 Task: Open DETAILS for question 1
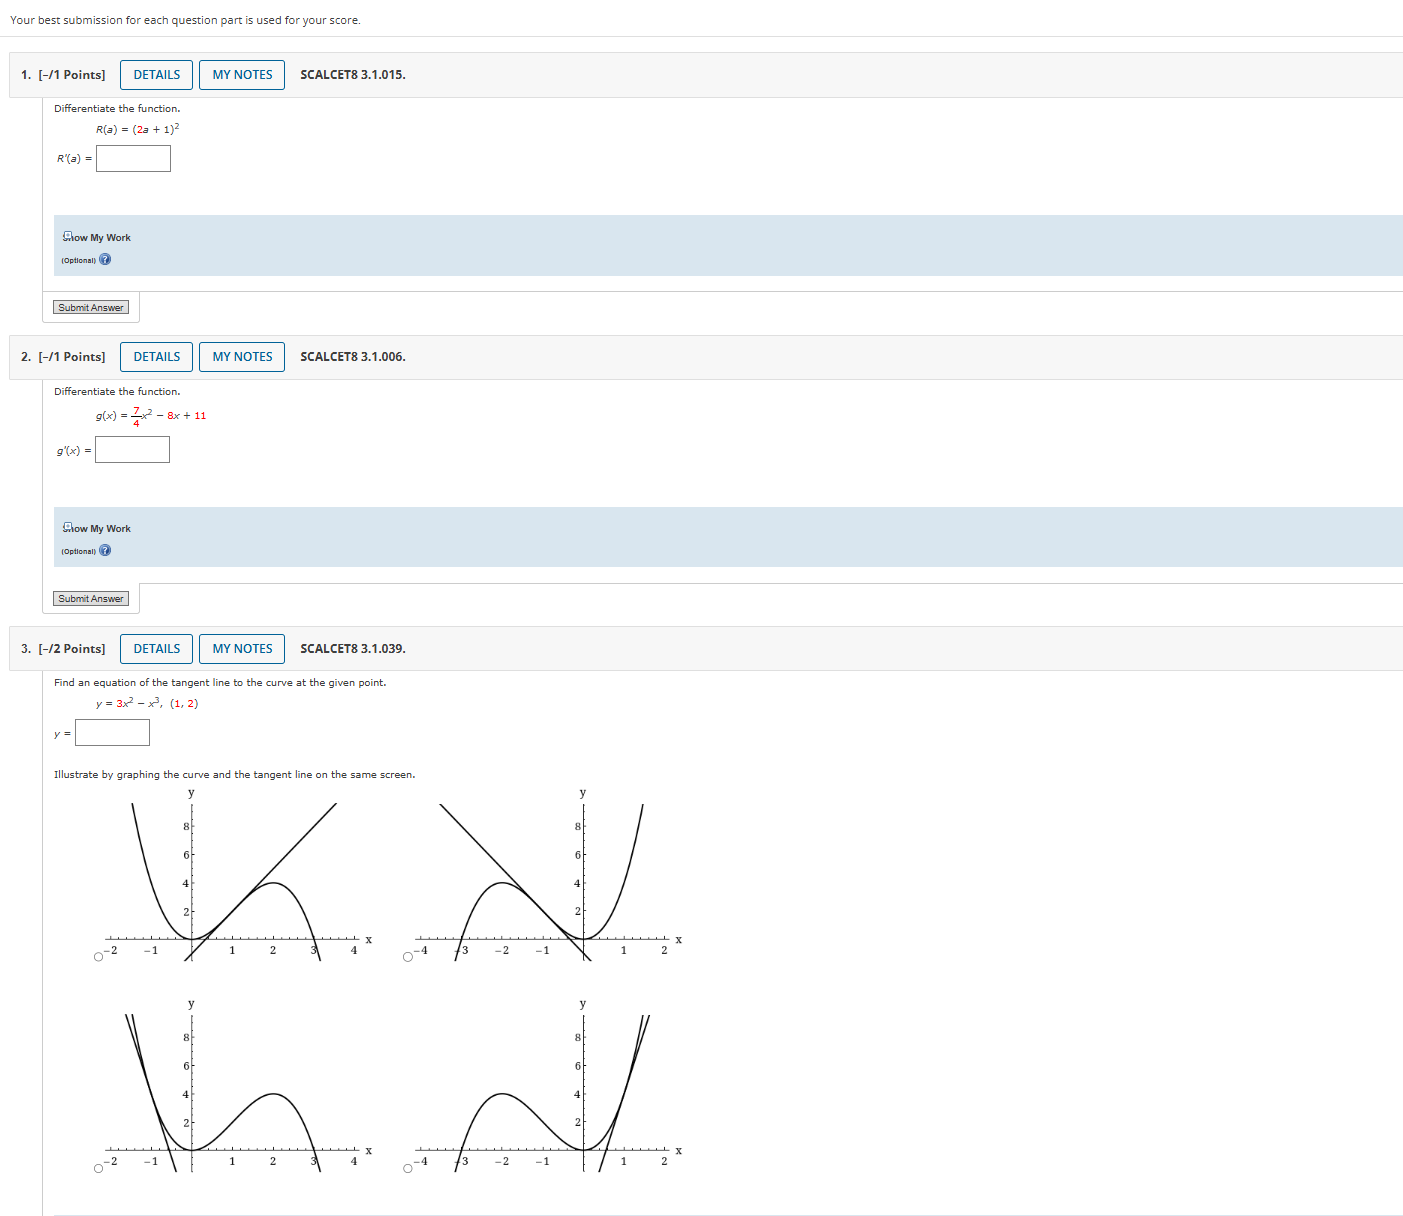[x=157, y=75]
